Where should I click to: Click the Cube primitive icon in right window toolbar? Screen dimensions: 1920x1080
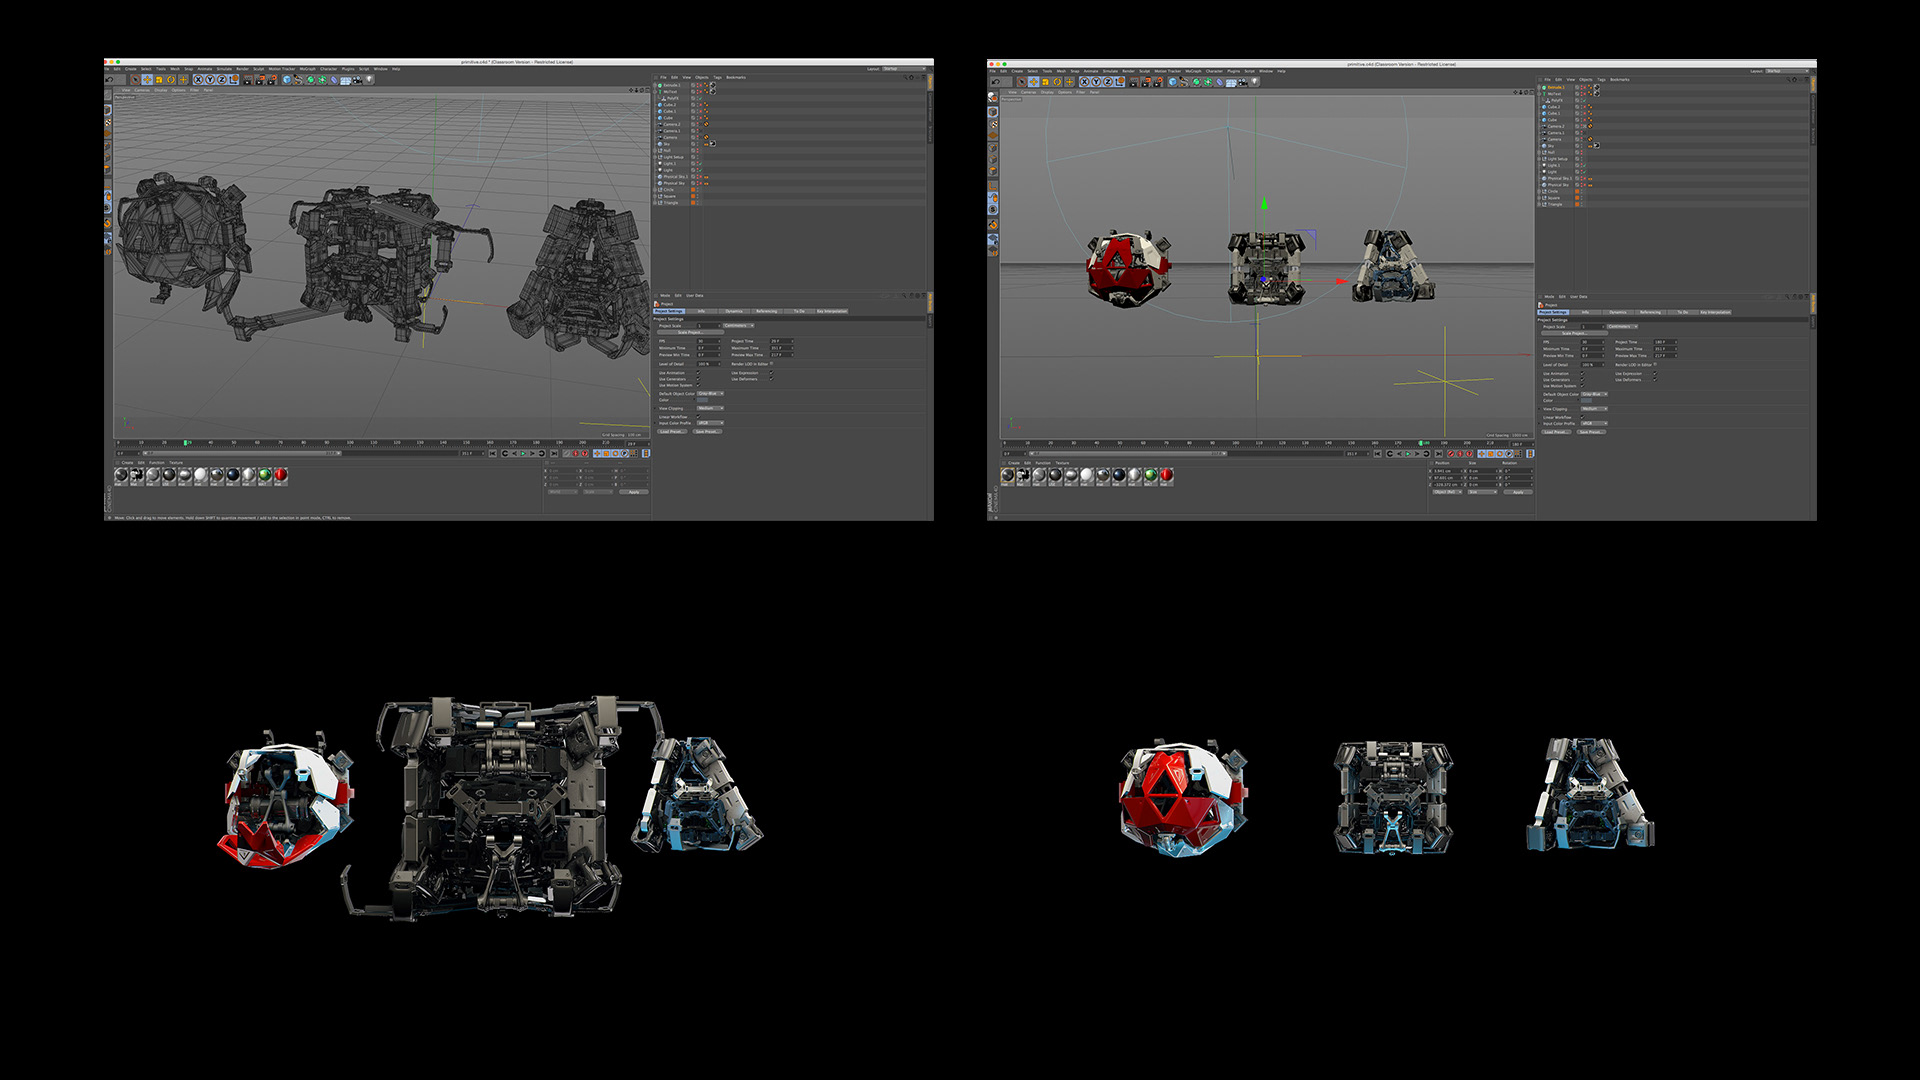coord(1172,82)
